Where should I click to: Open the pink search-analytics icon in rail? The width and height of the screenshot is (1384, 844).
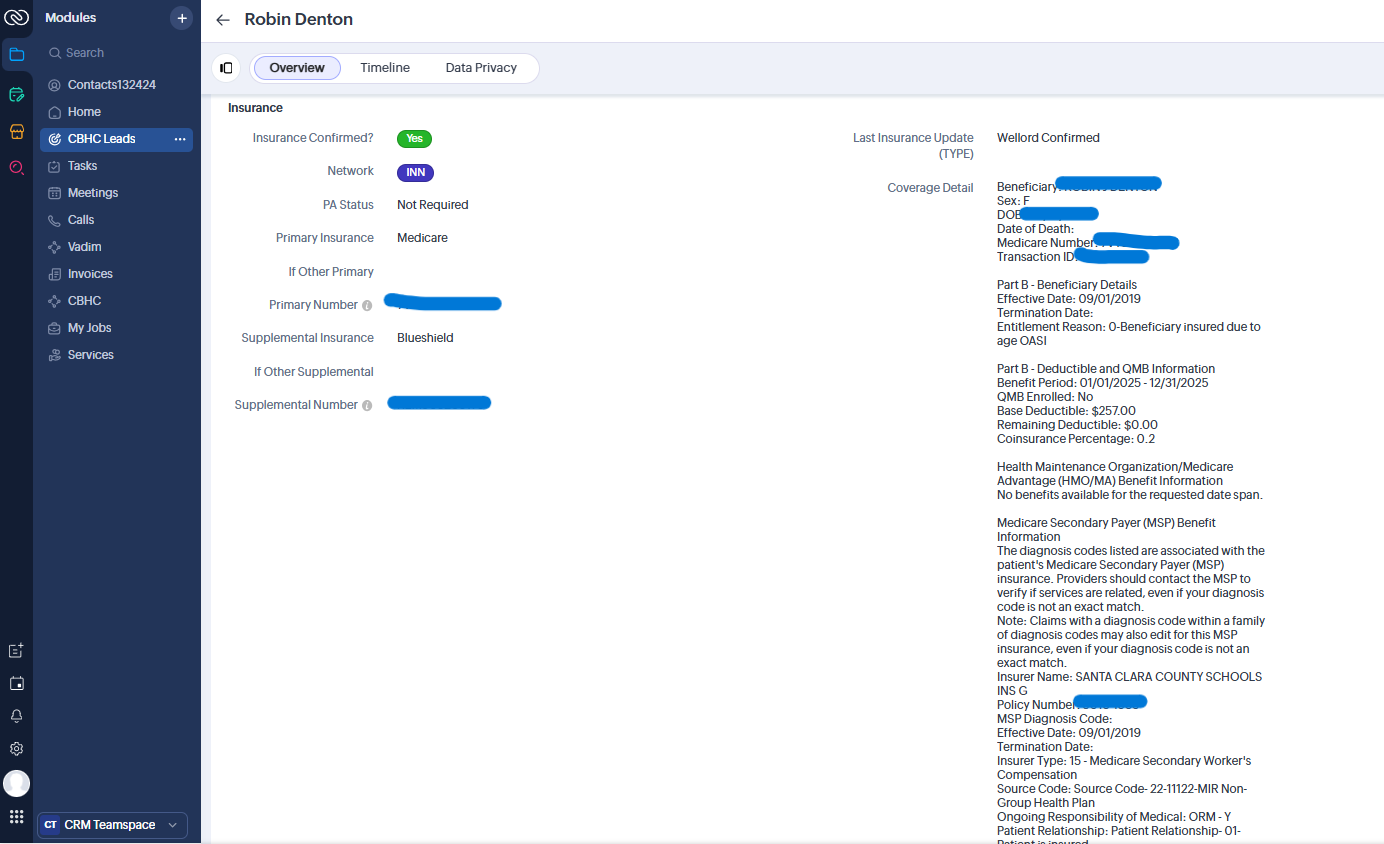pos(16,168)
